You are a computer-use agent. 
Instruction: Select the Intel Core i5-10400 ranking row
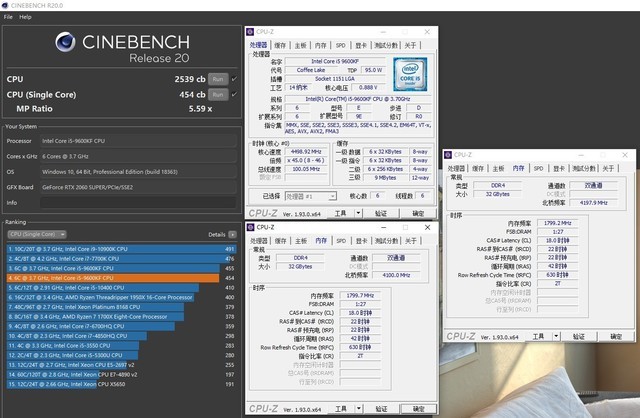click(122, 288)
